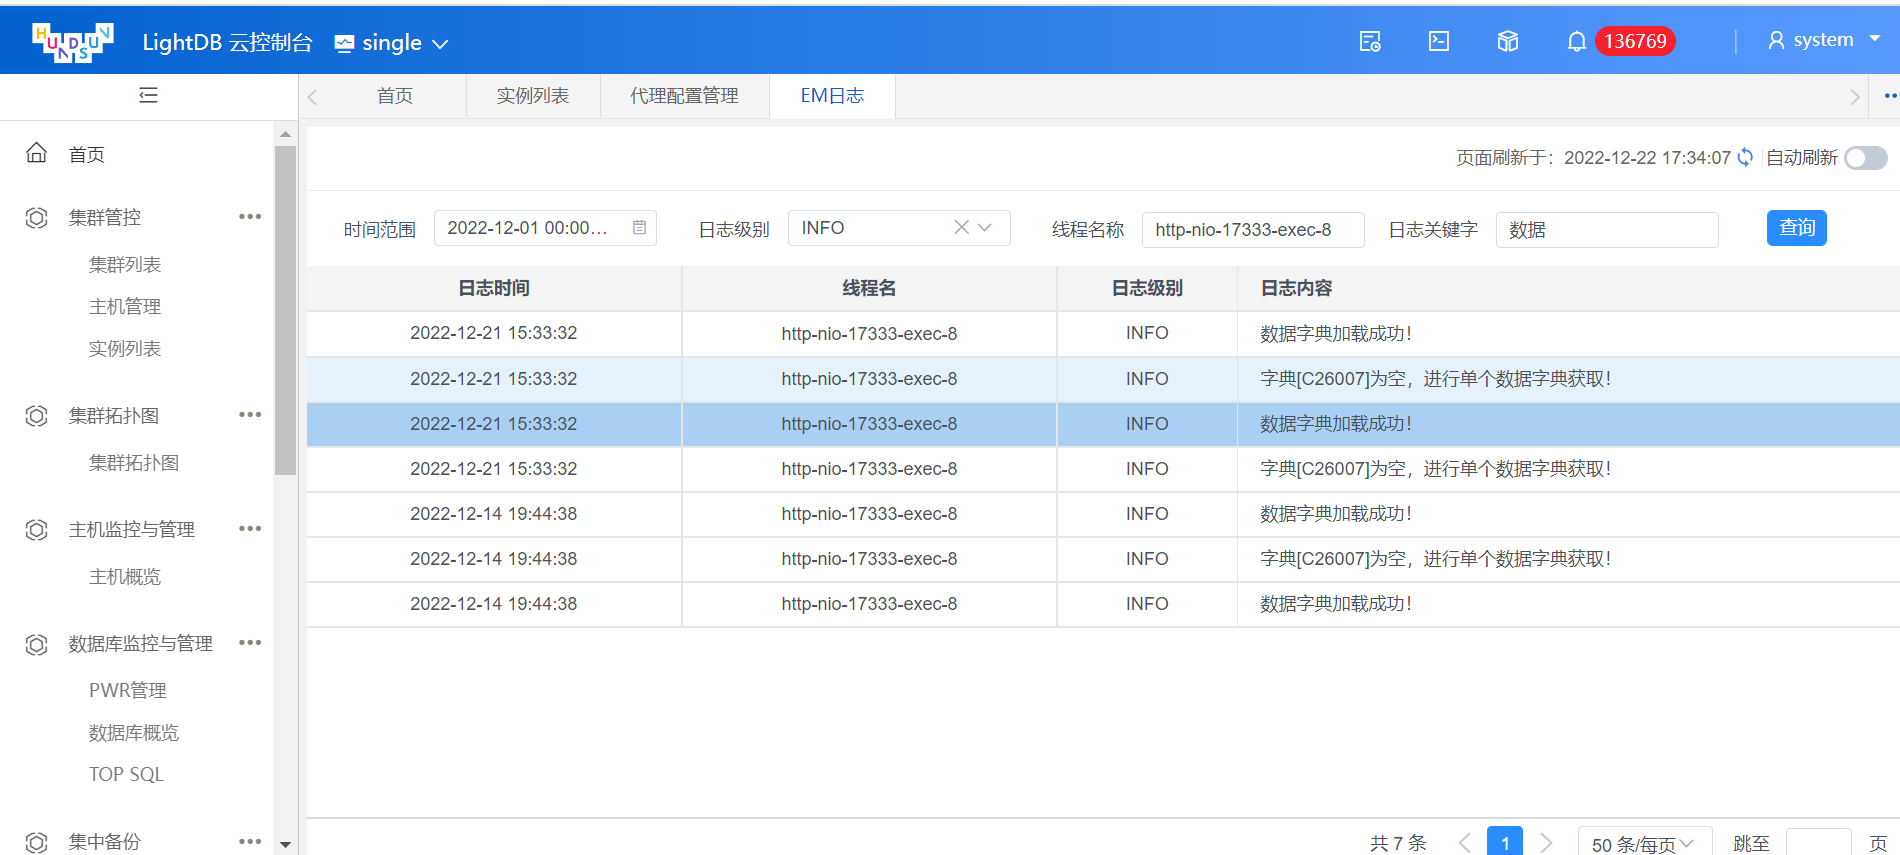1900x855 pixels.
Task: Go to the next page
Action: (x=1546, y=843)
